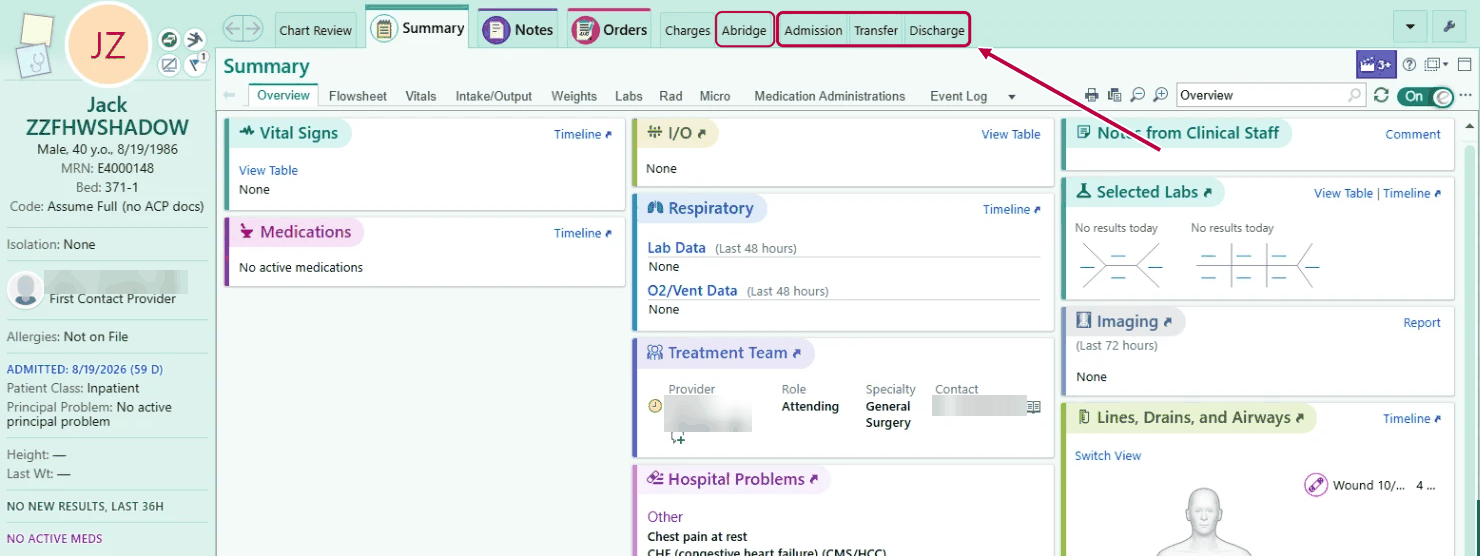Switch to the Chart Review tab
This screenshot has width=1480, height=556.
(316, 30)
